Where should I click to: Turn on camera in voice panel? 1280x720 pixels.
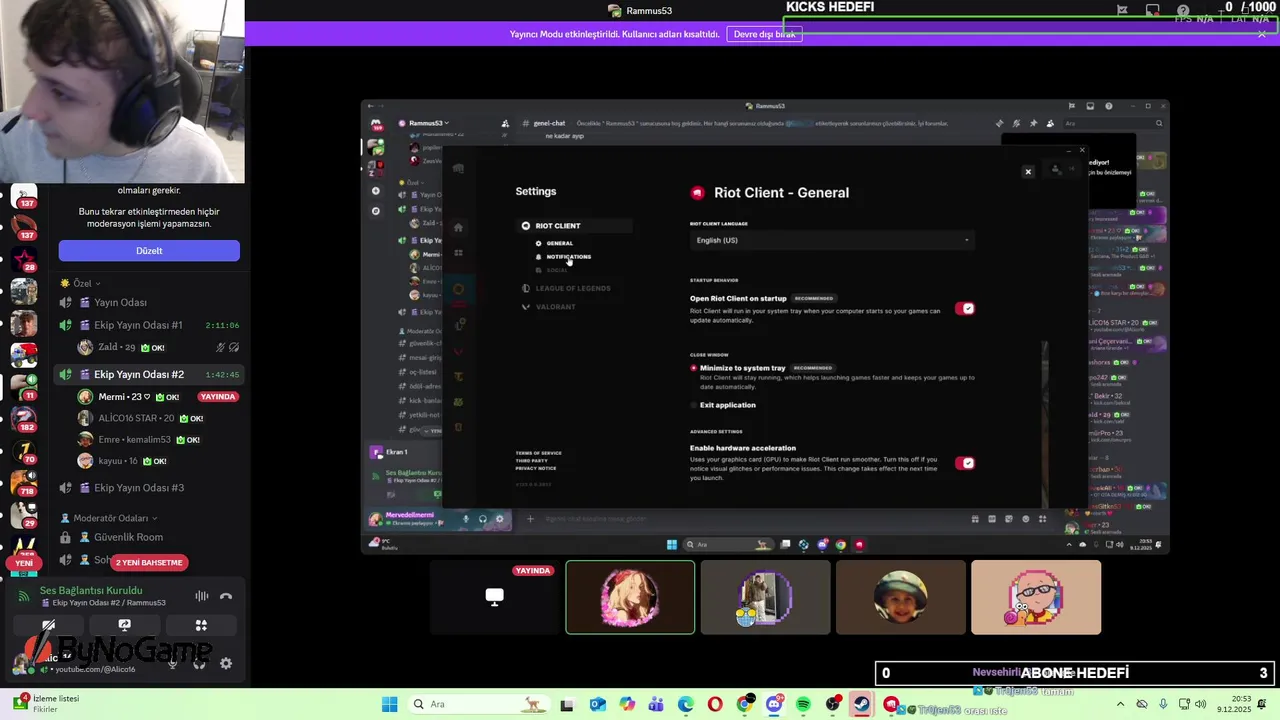[x=48, y=625]
